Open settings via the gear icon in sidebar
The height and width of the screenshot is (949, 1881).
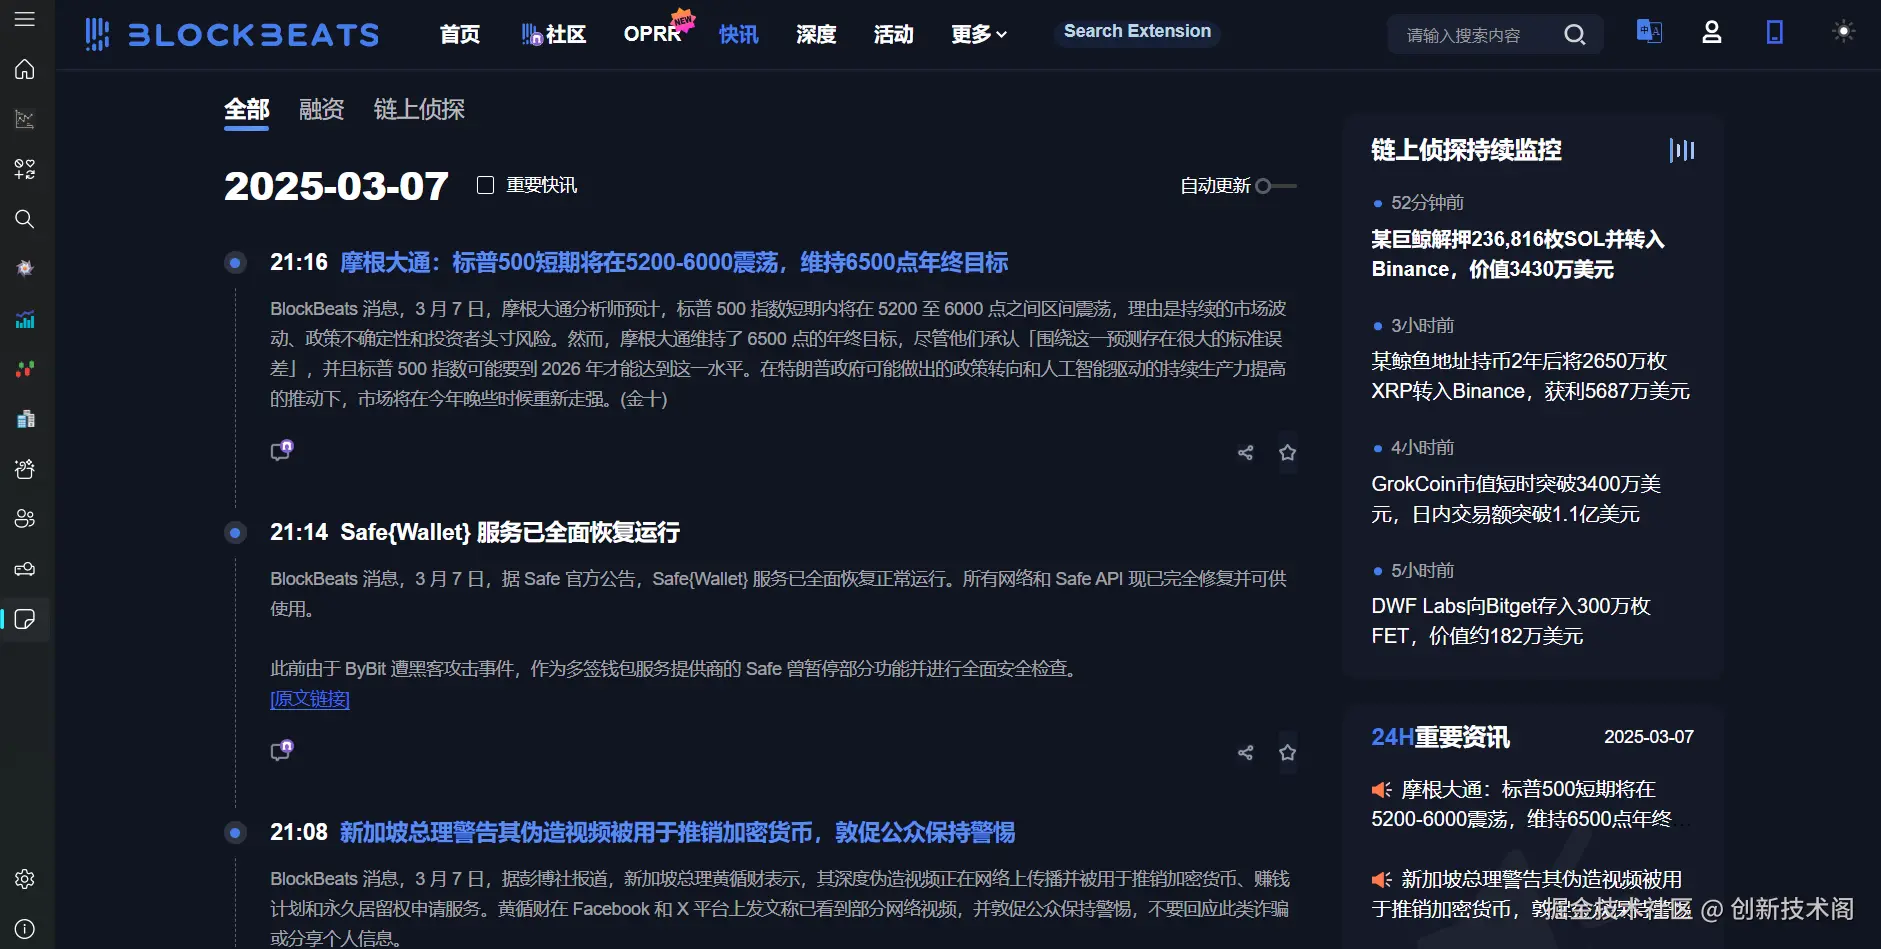(x=24, y=879)
